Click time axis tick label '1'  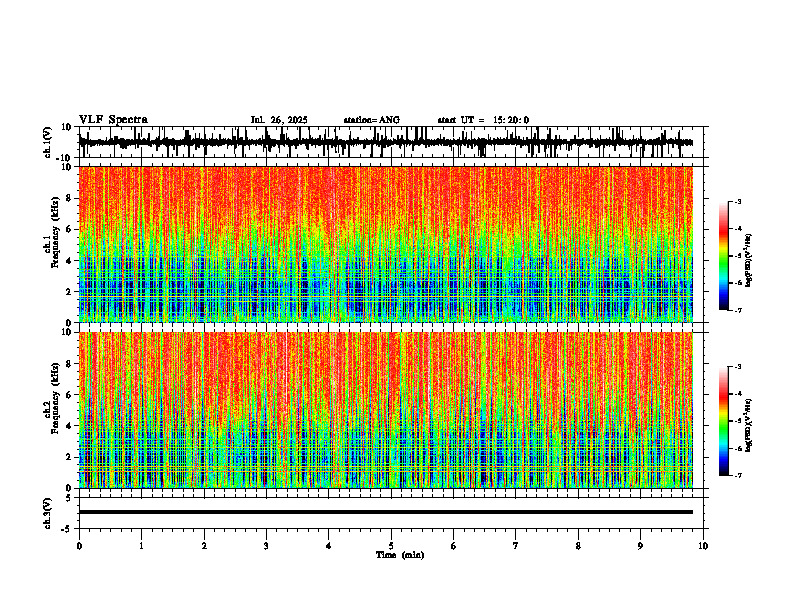click(141, 546)
